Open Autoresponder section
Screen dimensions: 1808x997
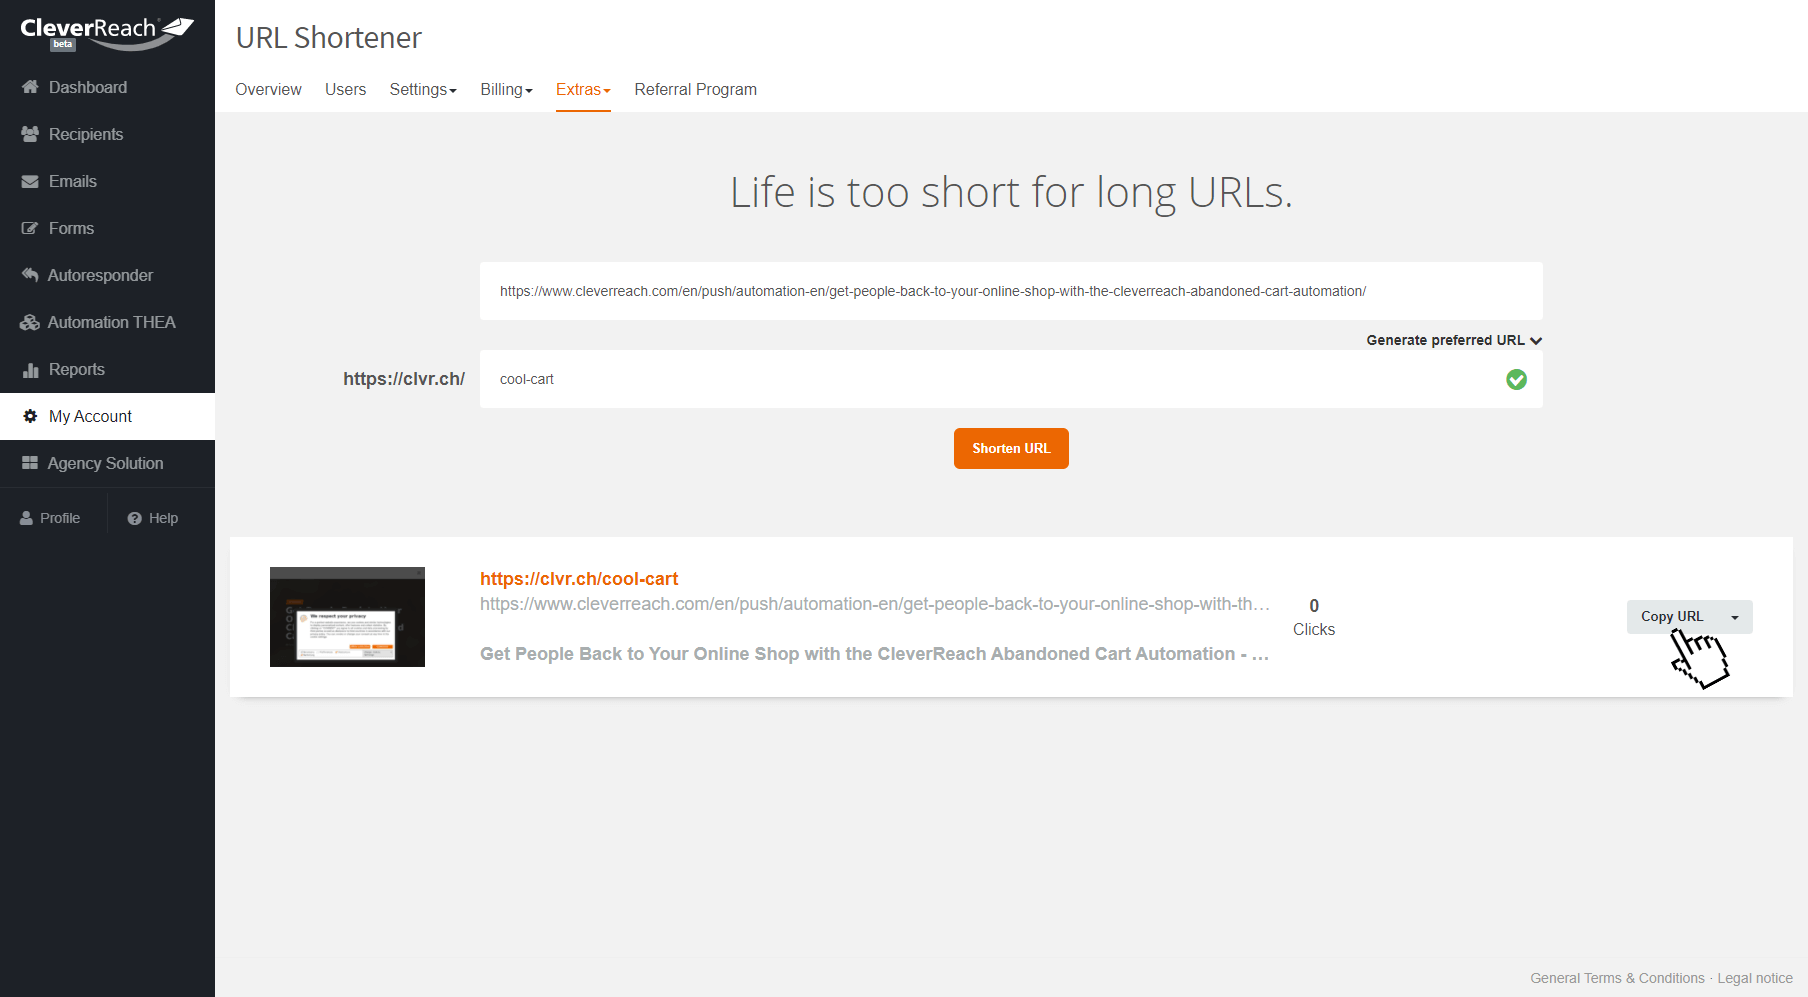[x=107, y=275]
